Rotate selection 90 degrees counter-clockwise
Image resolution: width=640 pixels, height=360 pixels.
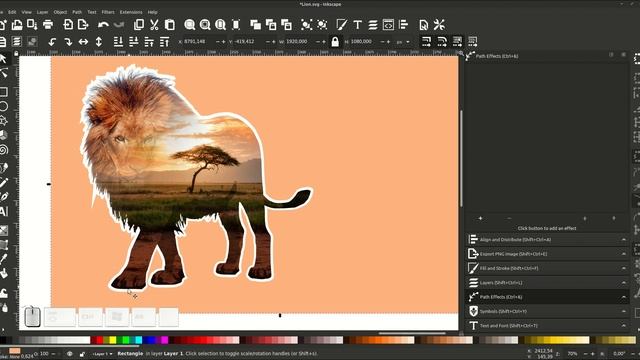(52, 41)
